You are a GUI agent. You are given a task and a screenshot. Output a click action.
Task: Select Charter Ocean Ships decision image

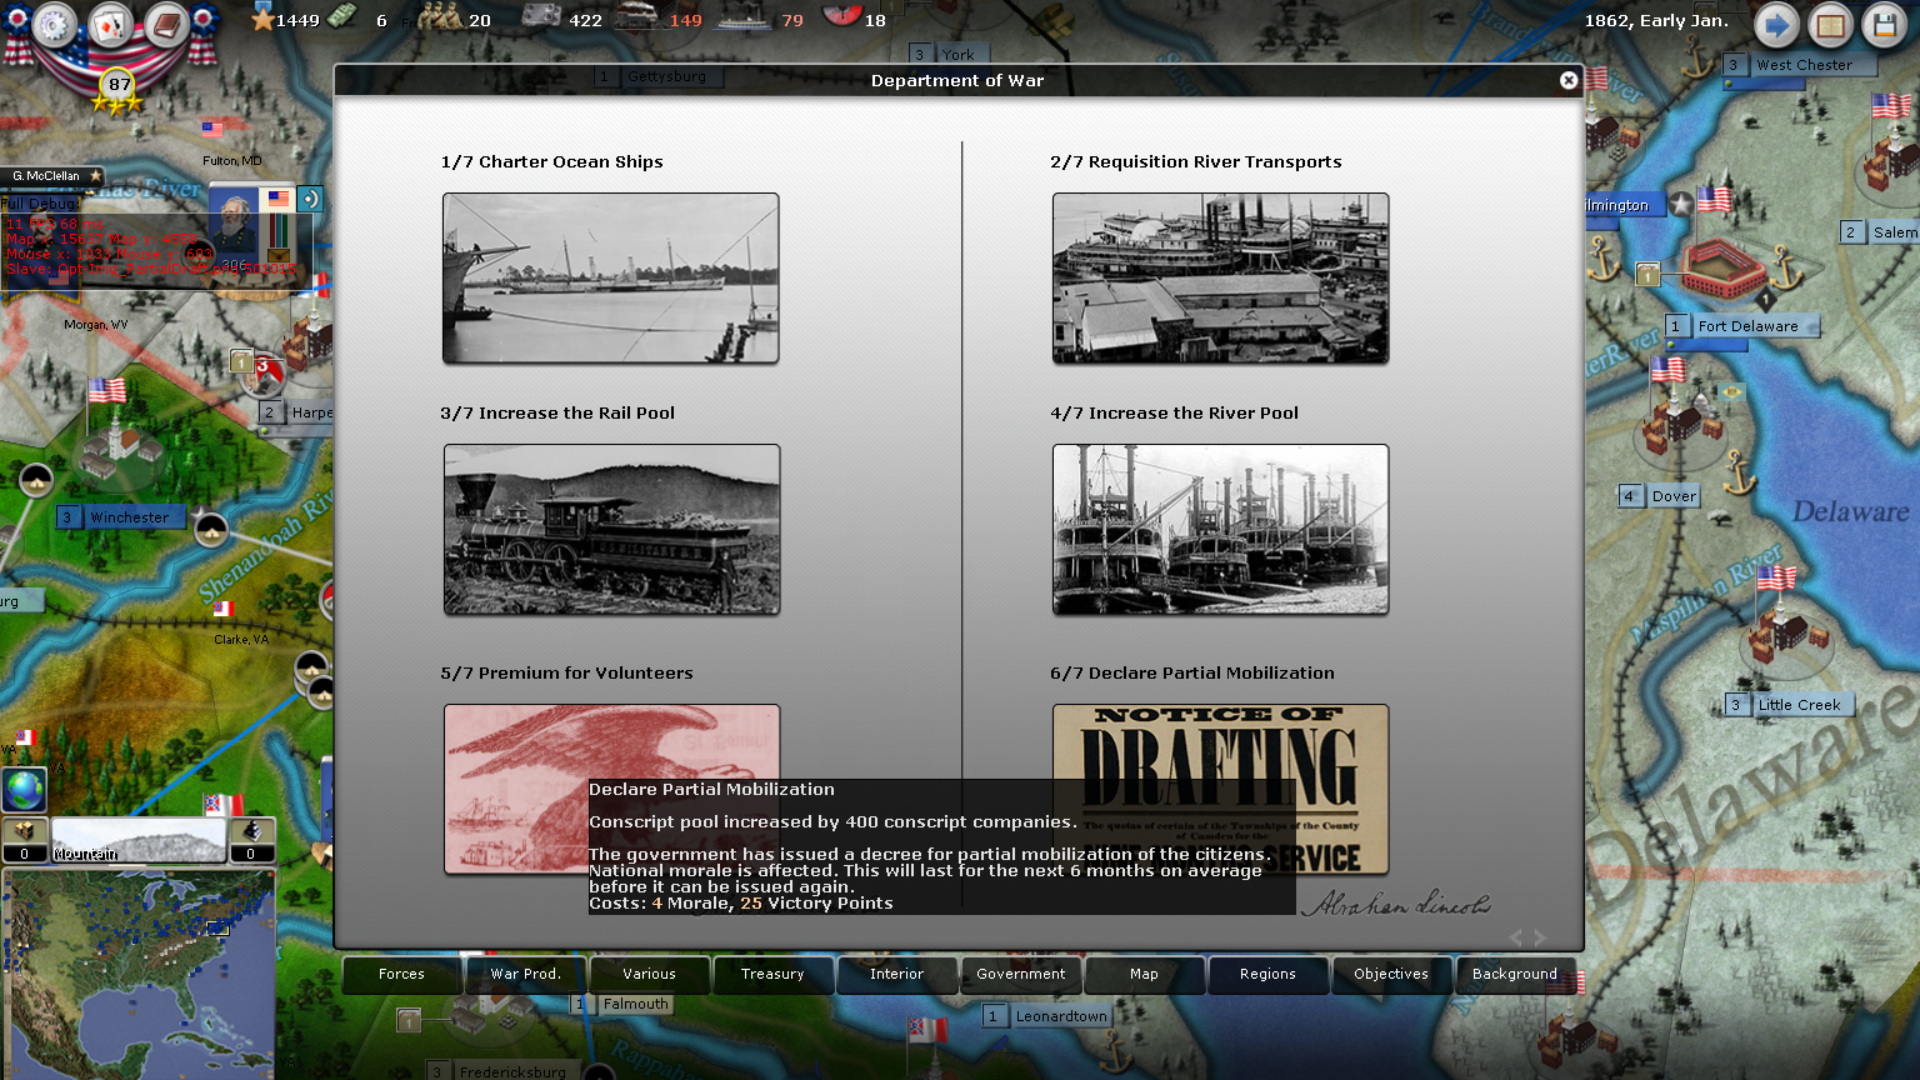pyautogui.click(x=610, y=278)
